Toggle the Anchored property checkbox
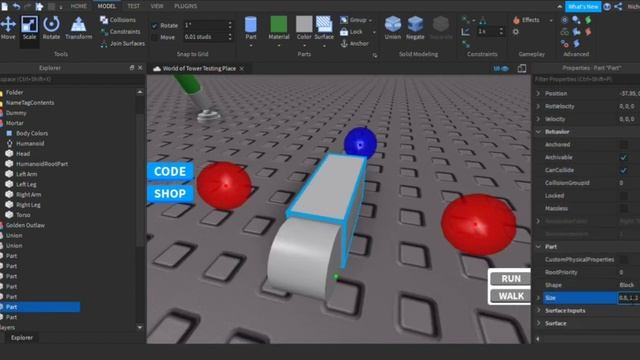This screenshot has height=360, width=640. (624, 144)
